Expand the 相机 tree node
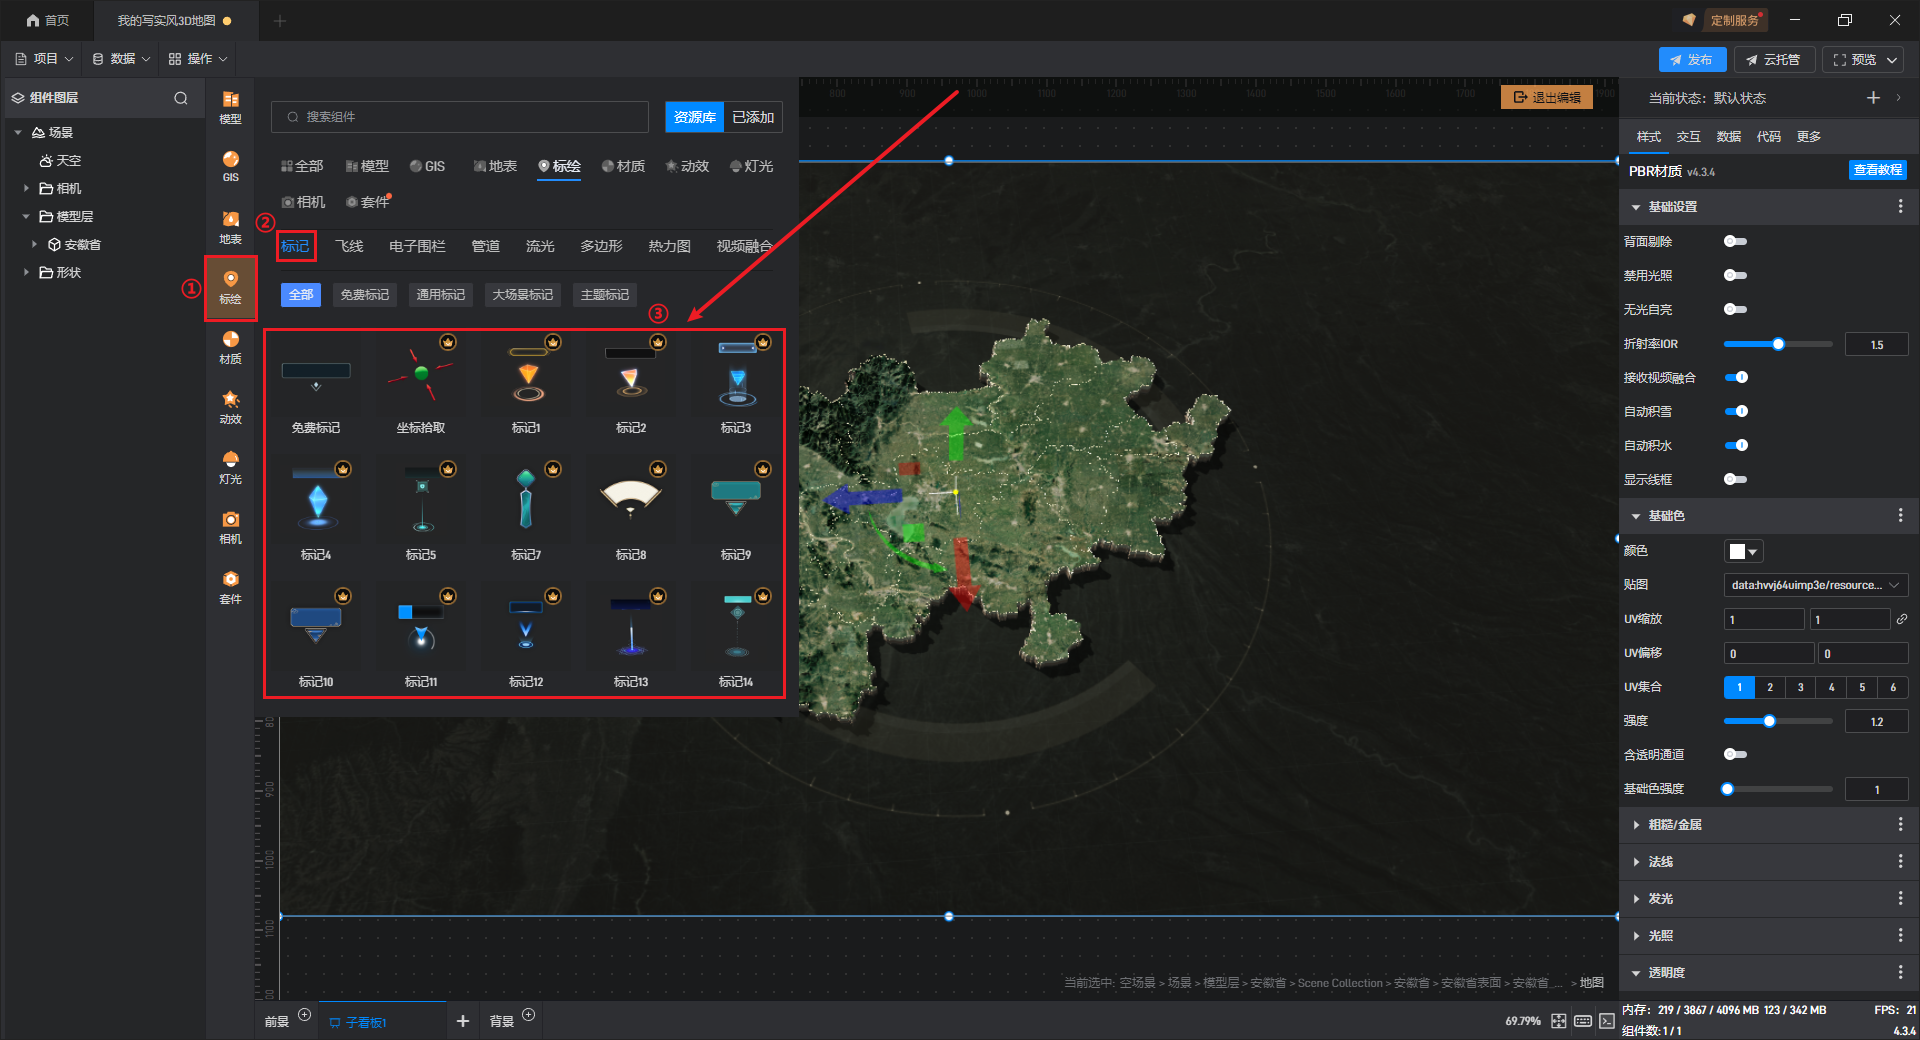The height and width of the screenshot is (1040, 1920). pyautogui.click(x=26, y=188)
